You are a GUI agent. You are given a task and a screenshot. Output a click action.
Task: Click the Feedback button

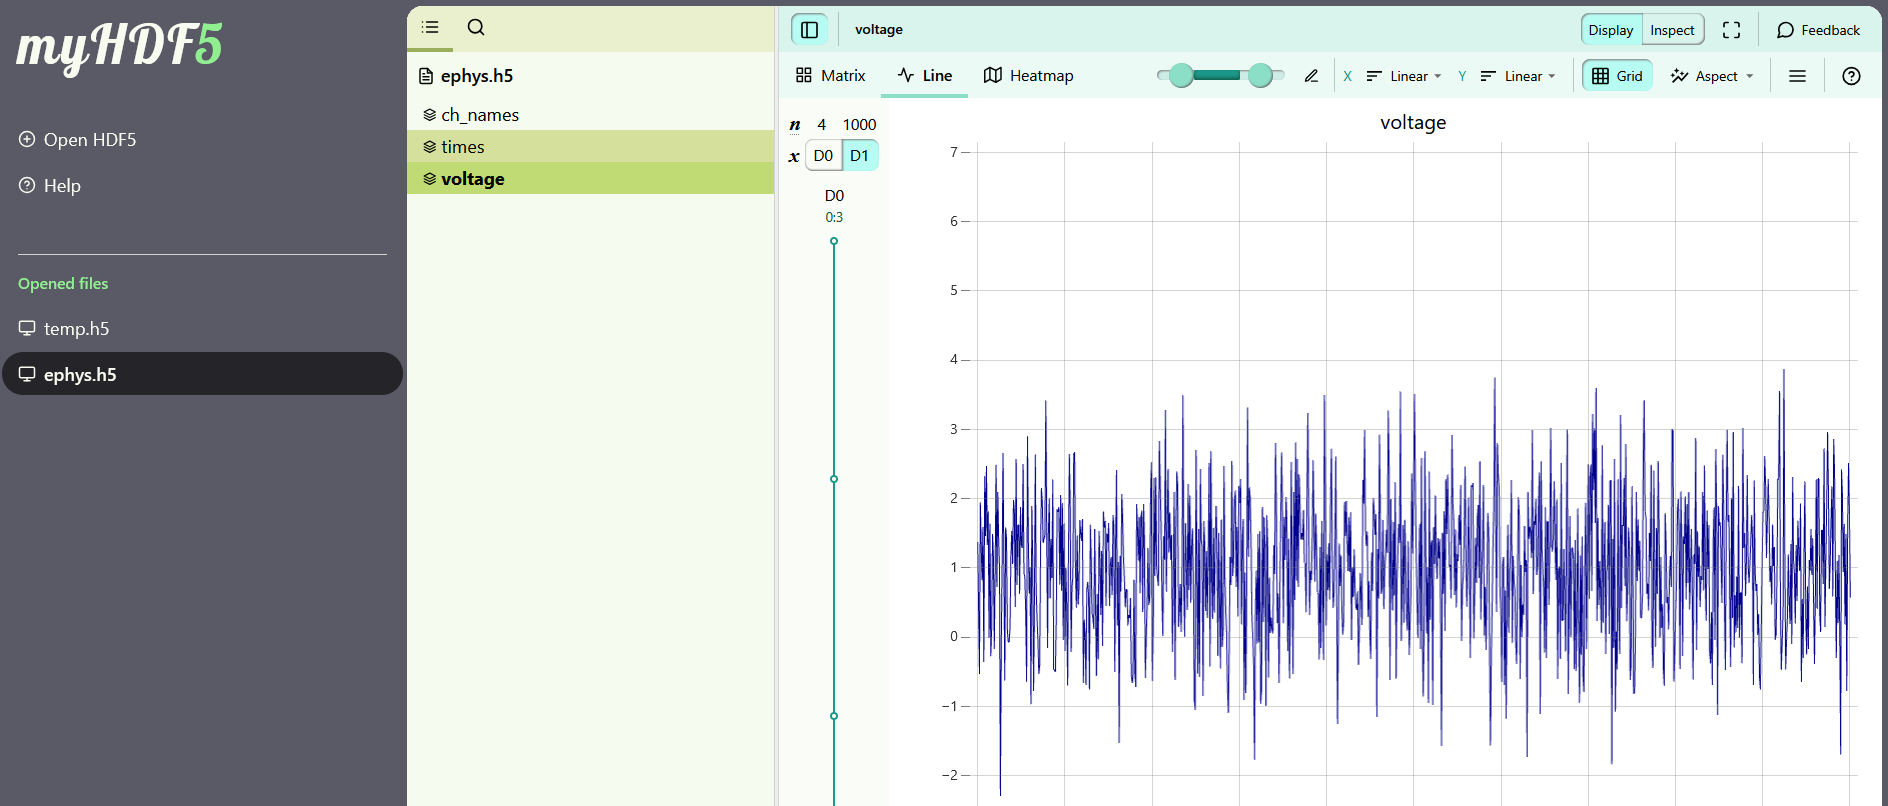coord(1818,30)
